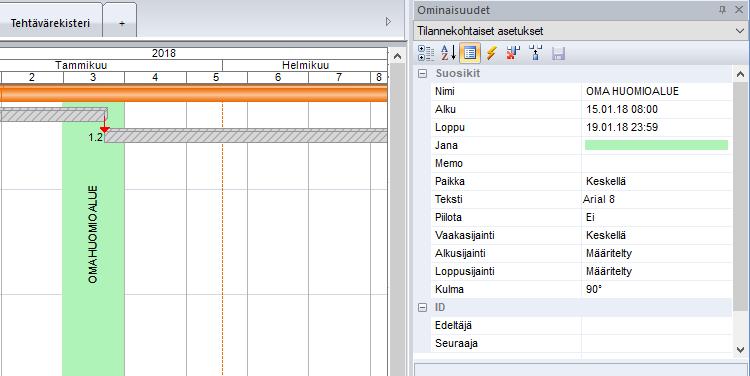Click the blue arrow hierarchy icon
This screenshot has height=376, width=750.
(536, 53)
